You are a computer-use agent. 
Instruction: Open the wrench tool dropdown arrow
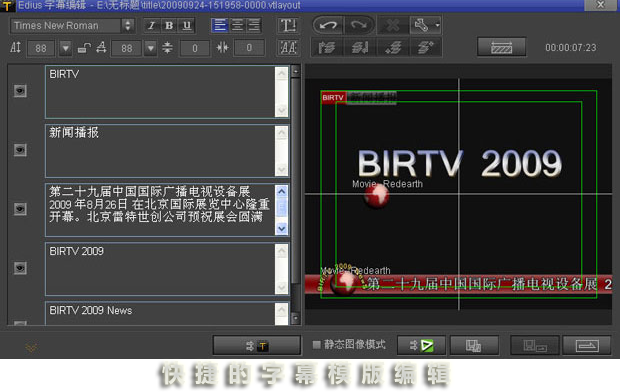coord(437,25)
